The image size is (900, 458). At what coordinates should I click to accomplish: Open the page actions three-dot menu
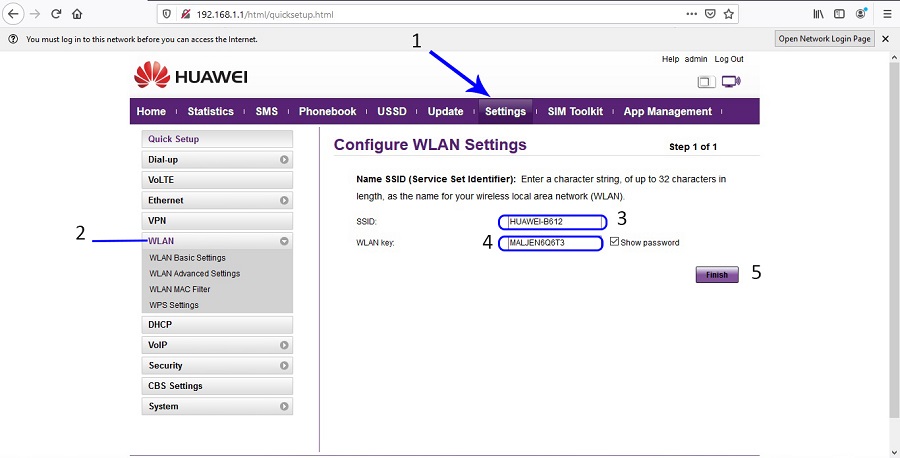692,14
